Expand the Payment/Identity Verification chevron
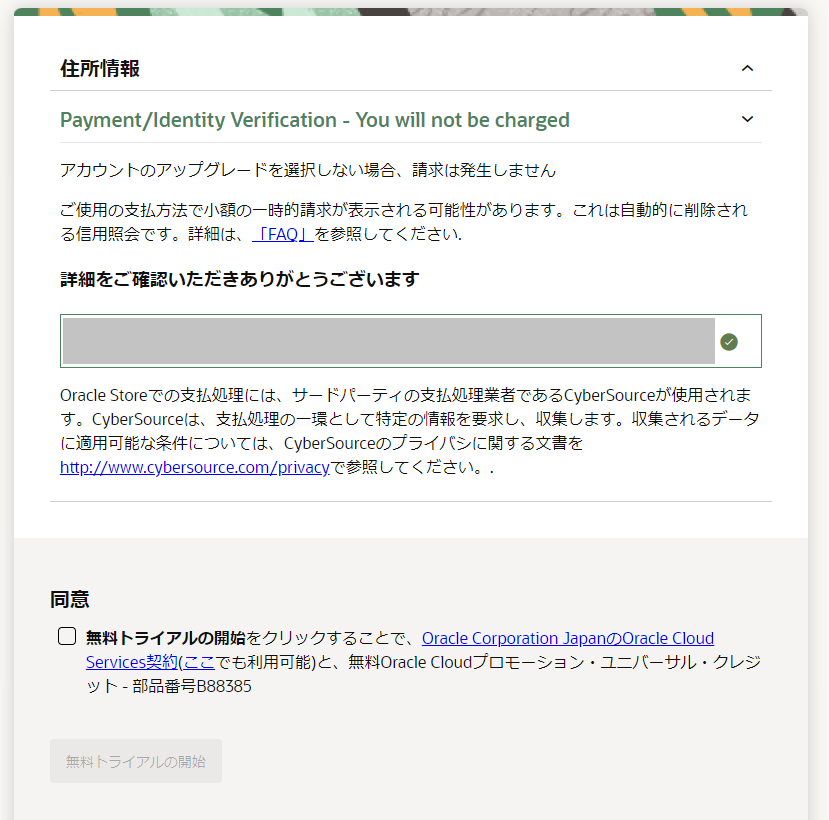 747,119
